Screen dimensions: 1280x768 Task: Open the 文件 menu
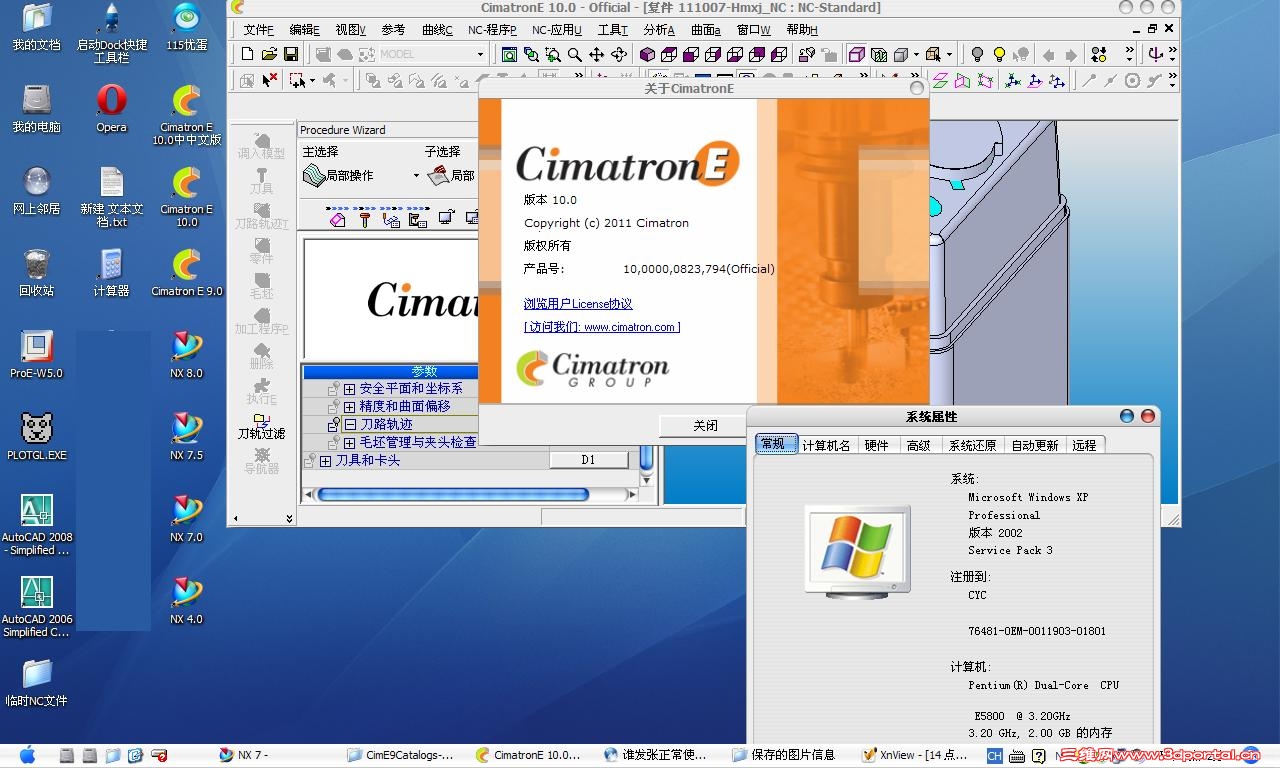[258, 30]
